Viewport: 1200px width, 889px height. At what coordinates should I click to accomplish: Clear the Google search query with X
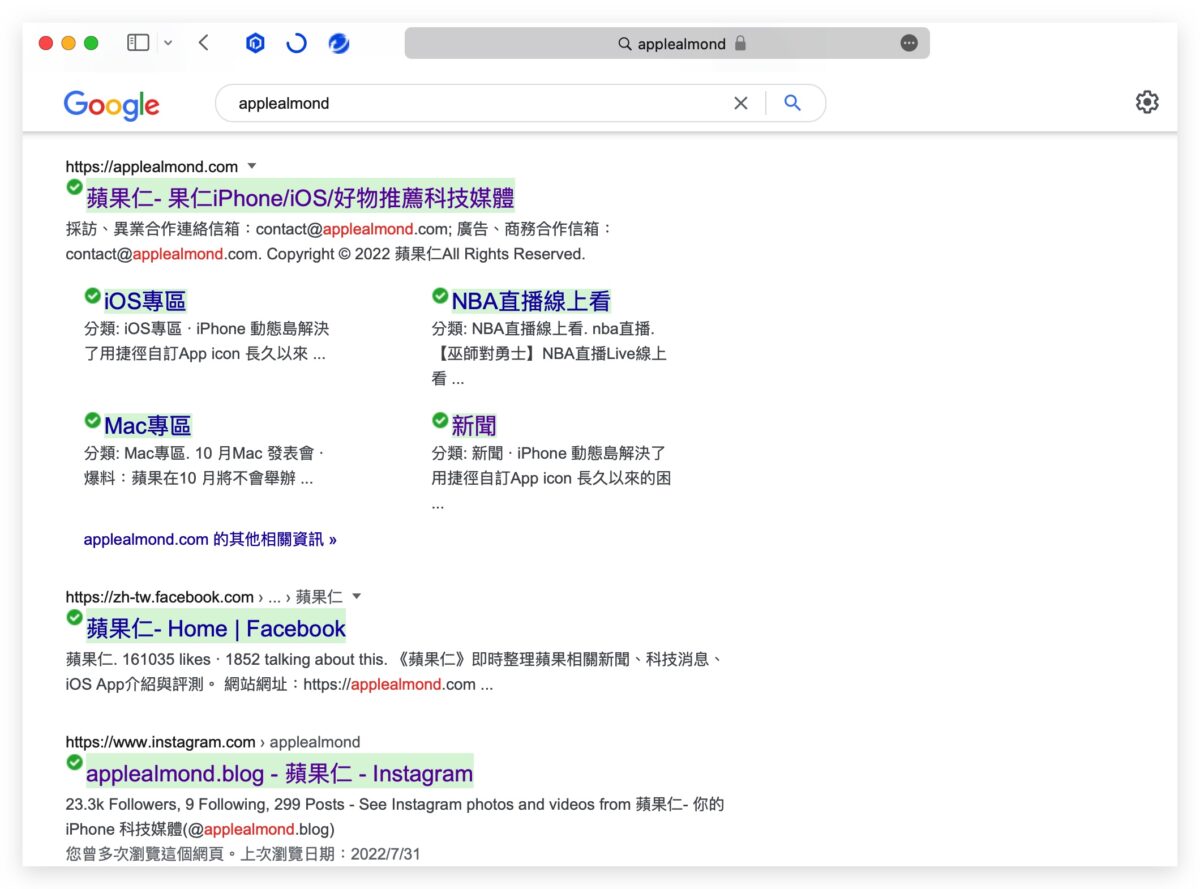[741, 103]
